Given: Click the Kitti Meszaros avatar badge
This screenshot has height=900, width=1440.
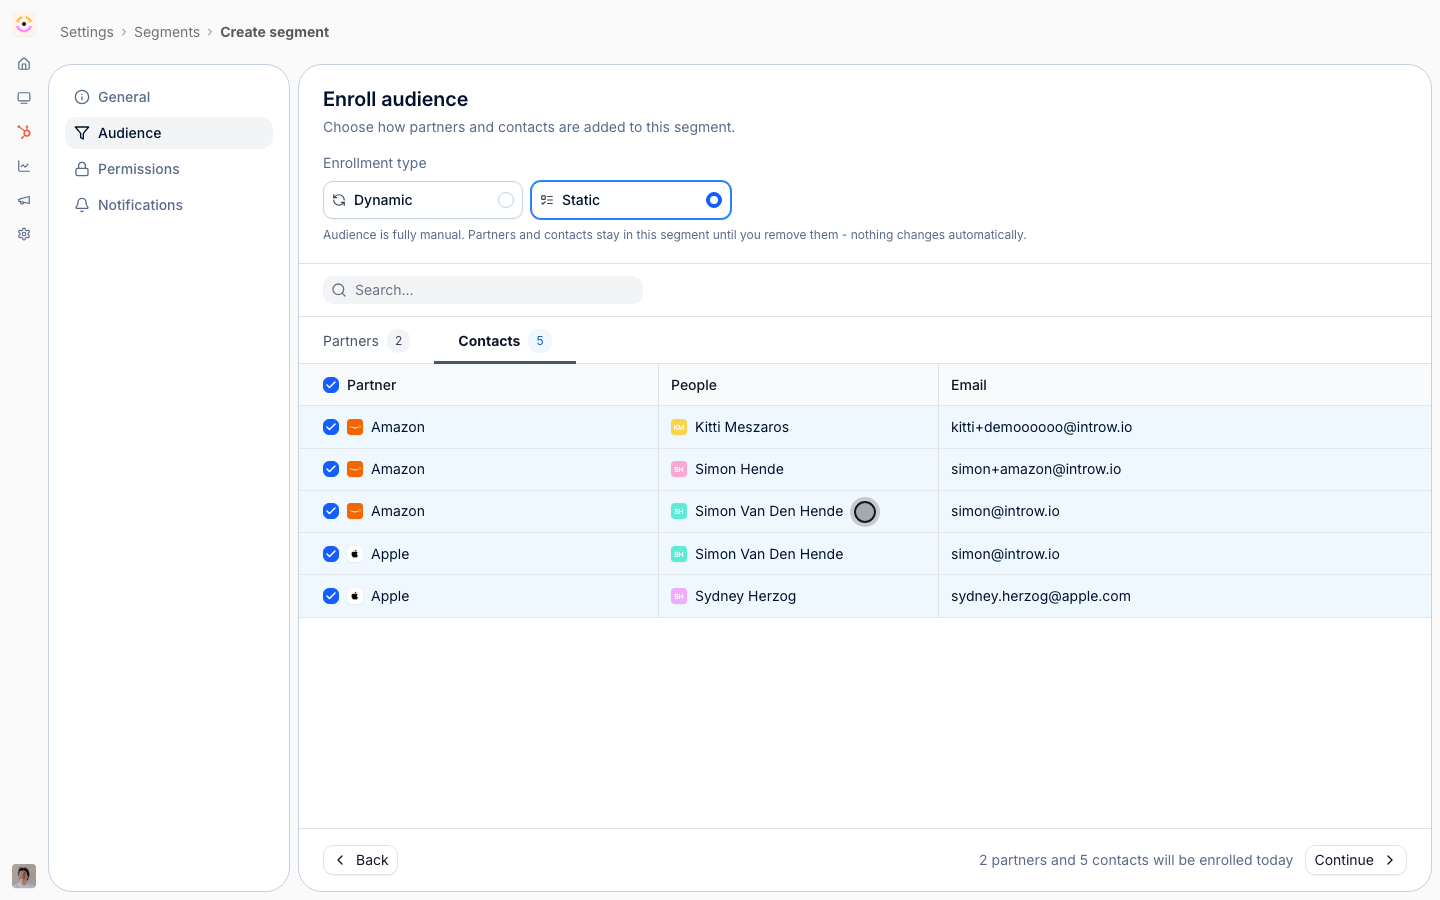Looking at the screenshot, I should [x=679, y=427].
